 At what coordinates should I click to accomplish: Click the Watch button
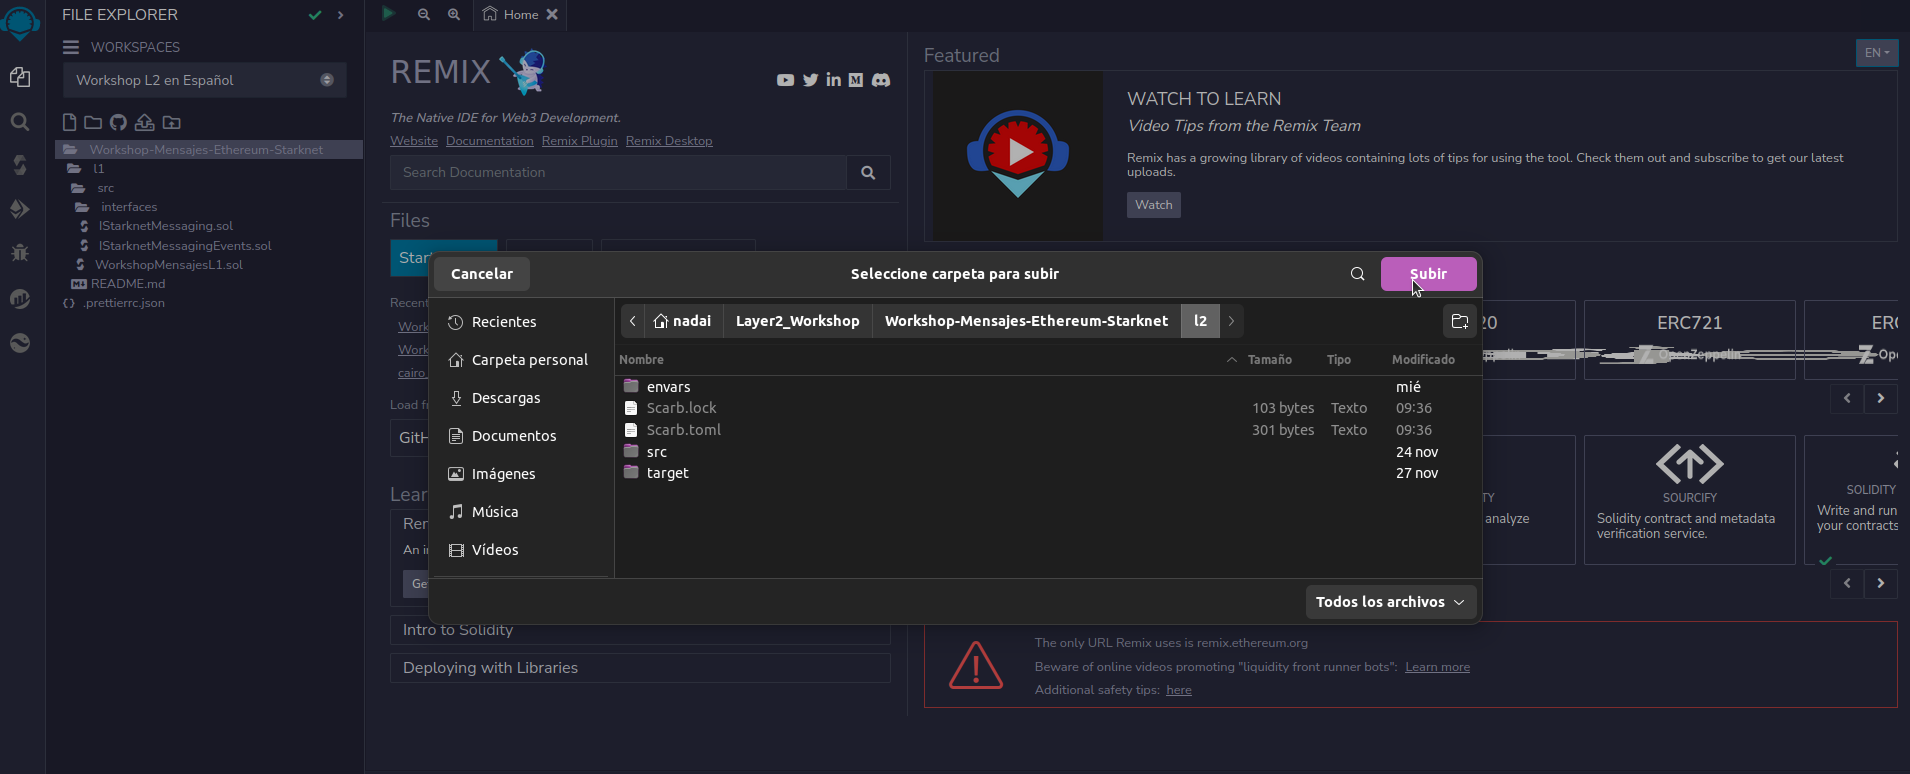1153,205
